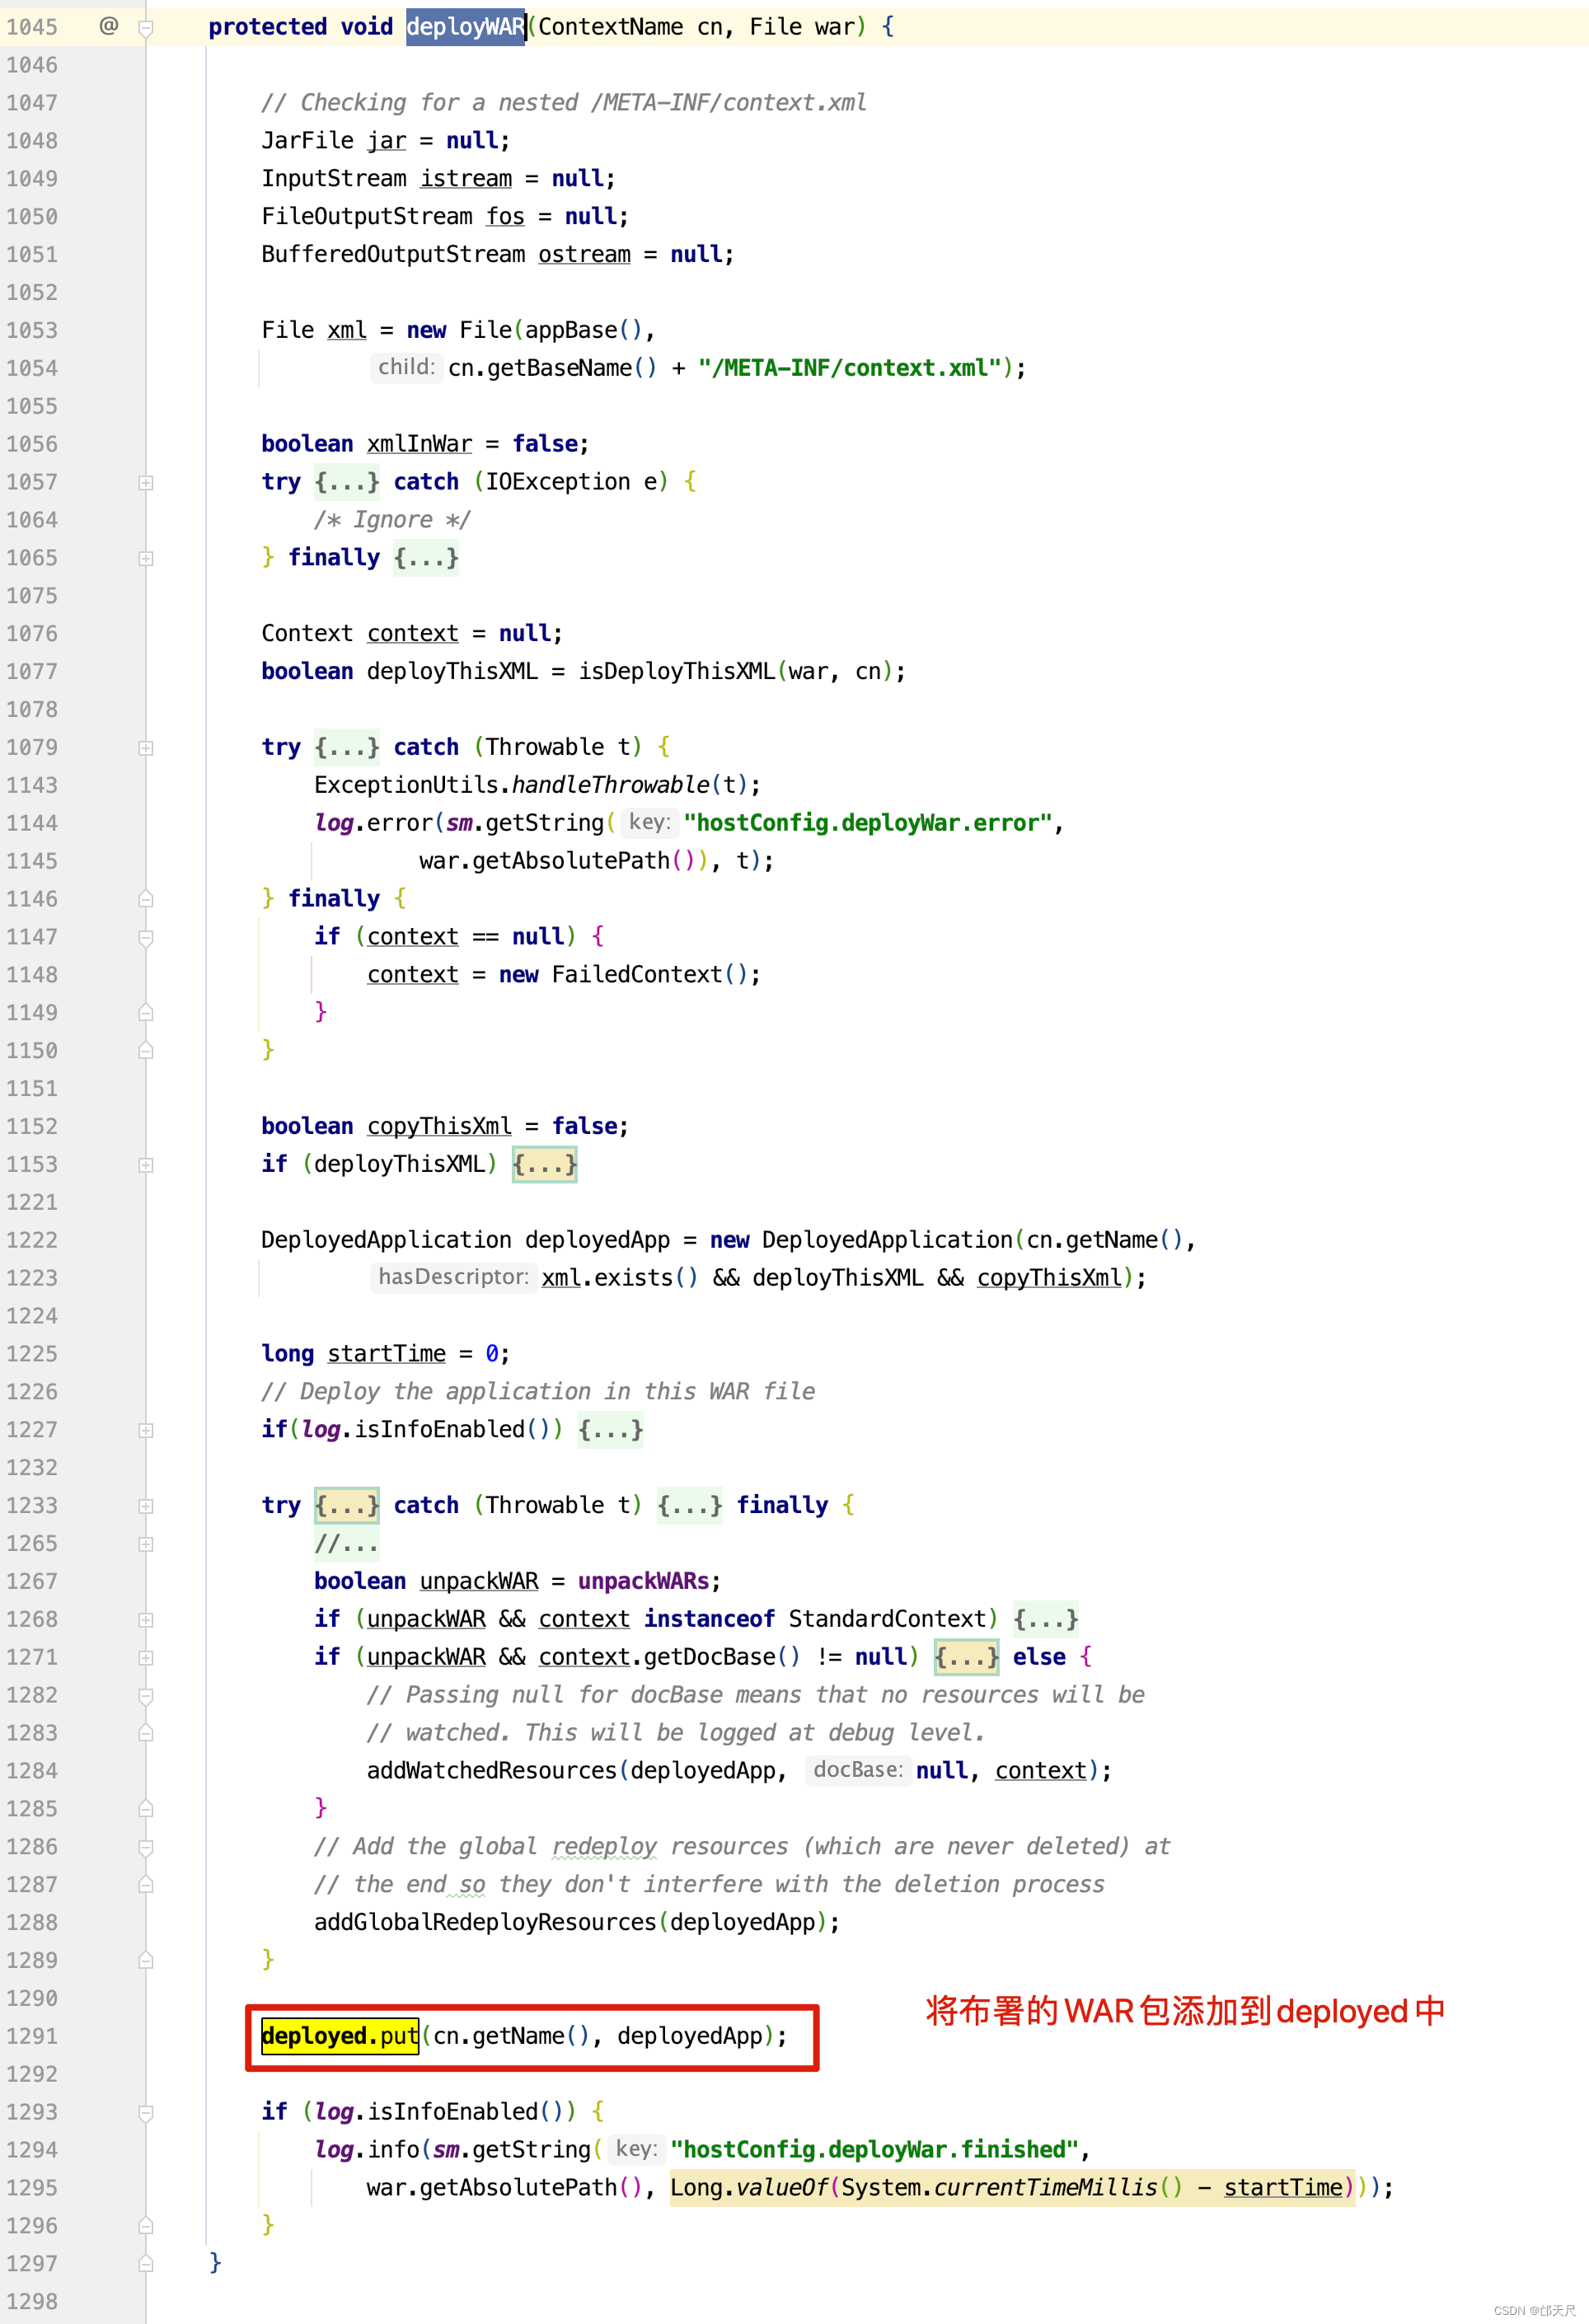Expand folded if block gutter on line 1268

[146, 1620]
